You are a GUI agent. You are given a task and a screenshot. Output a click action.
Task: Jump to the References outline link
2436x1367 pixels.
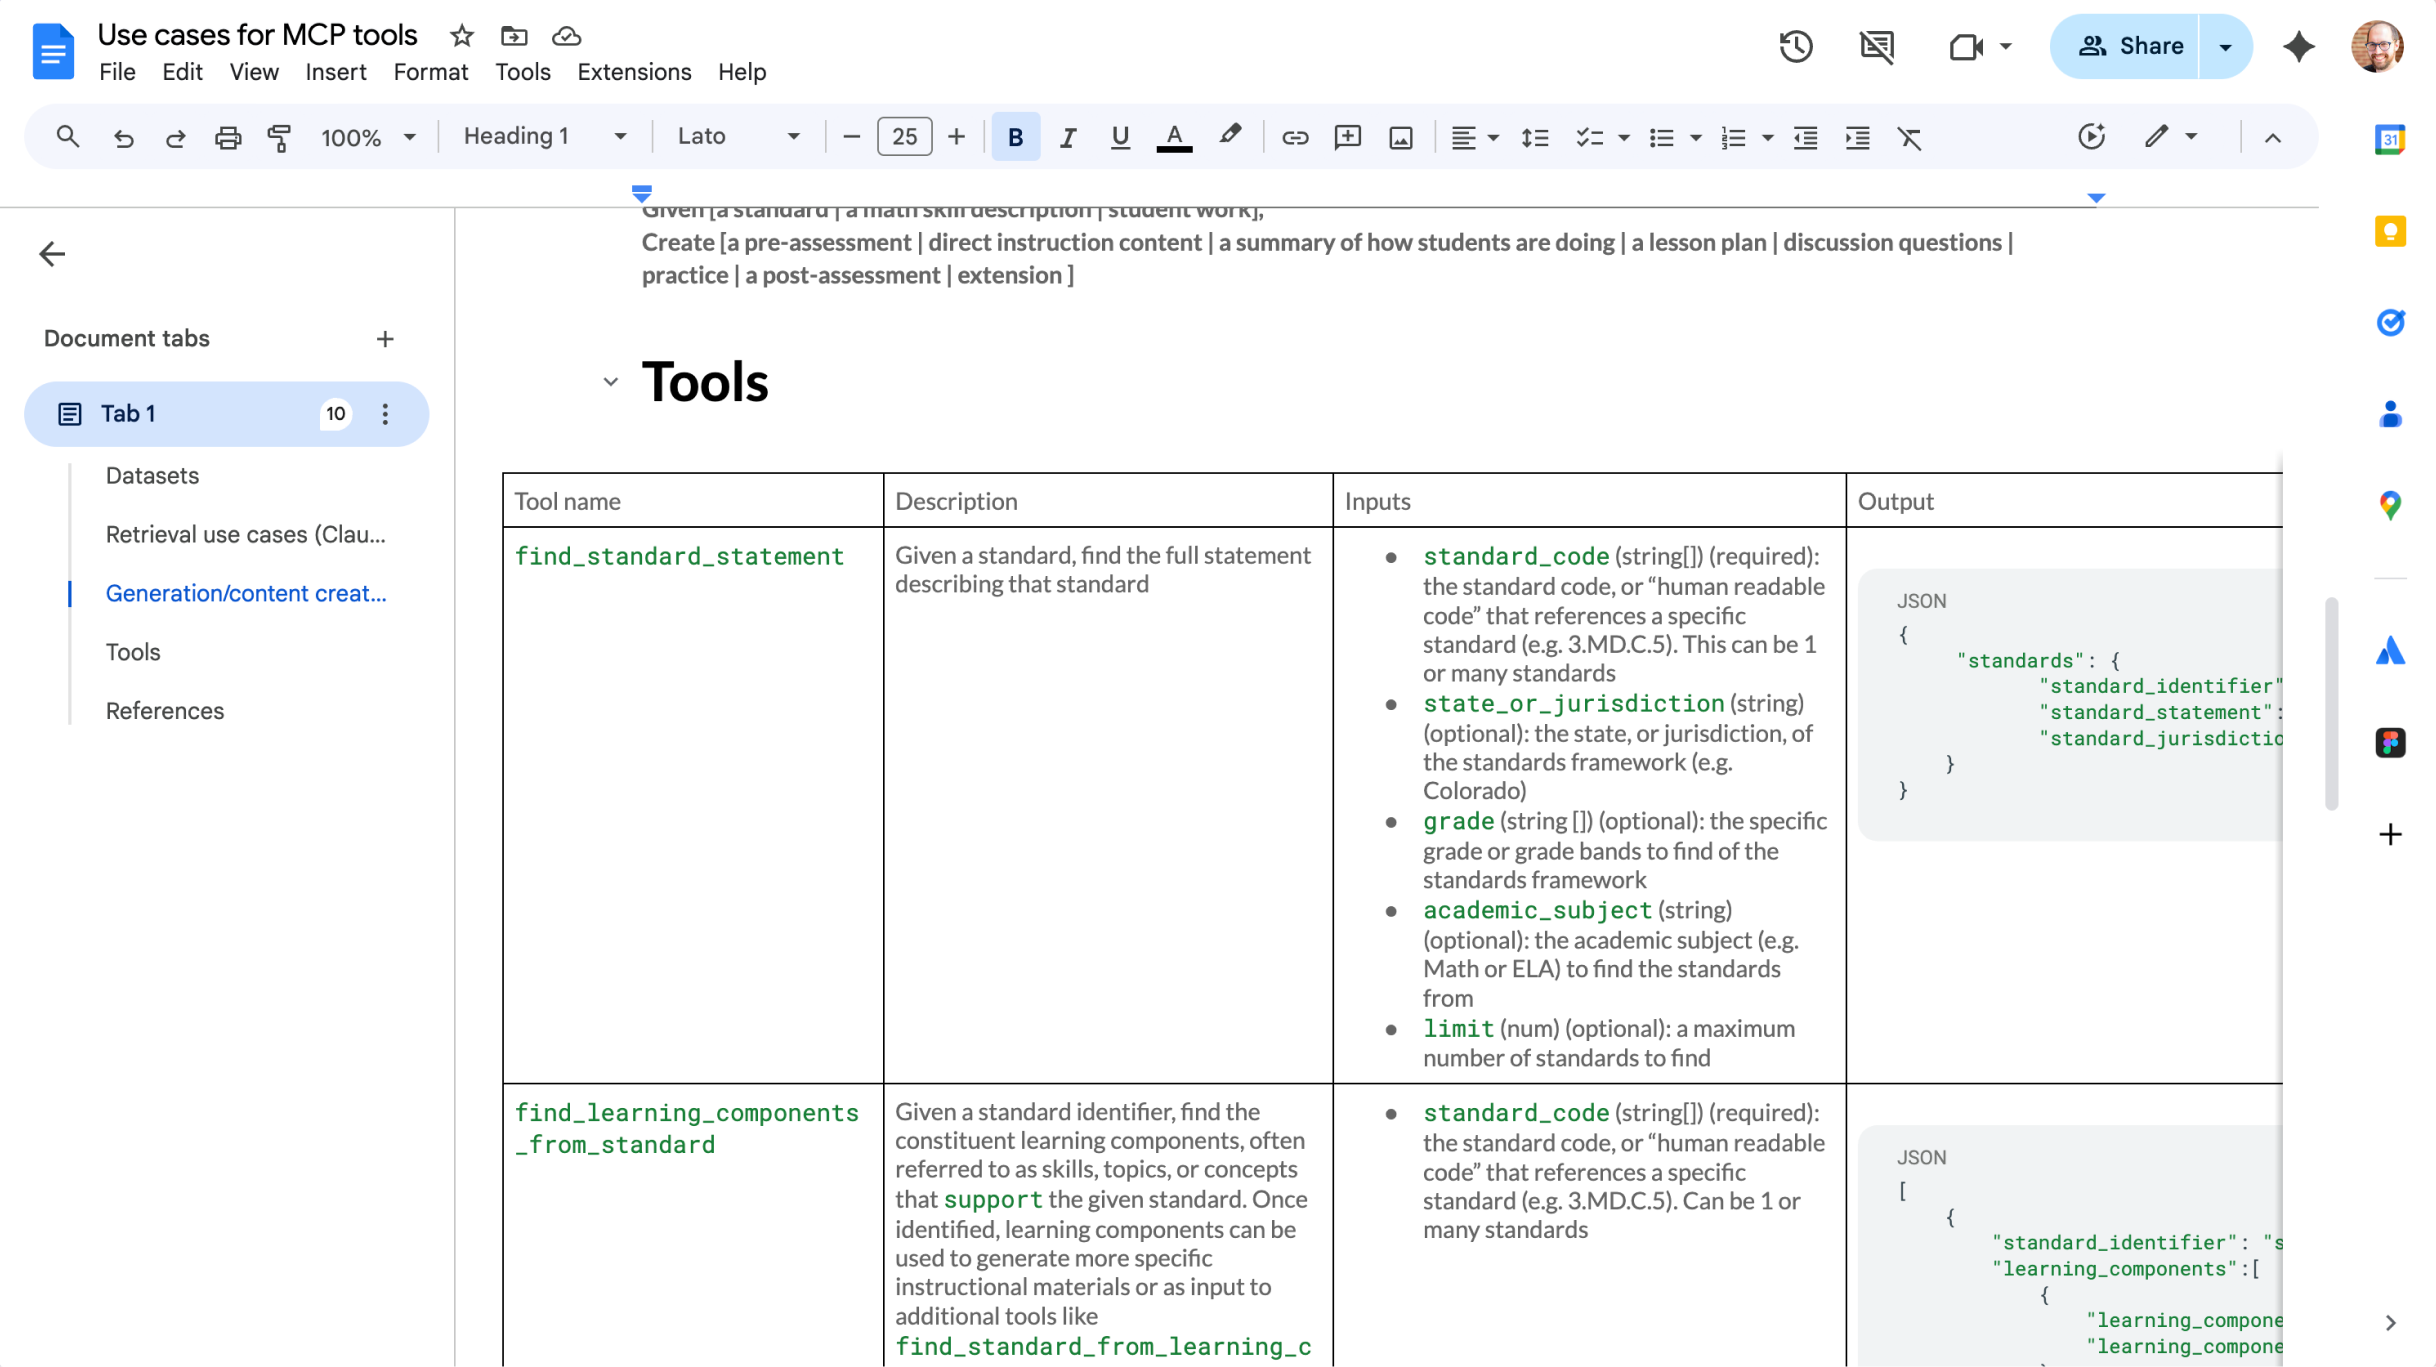tap(165, 710)
